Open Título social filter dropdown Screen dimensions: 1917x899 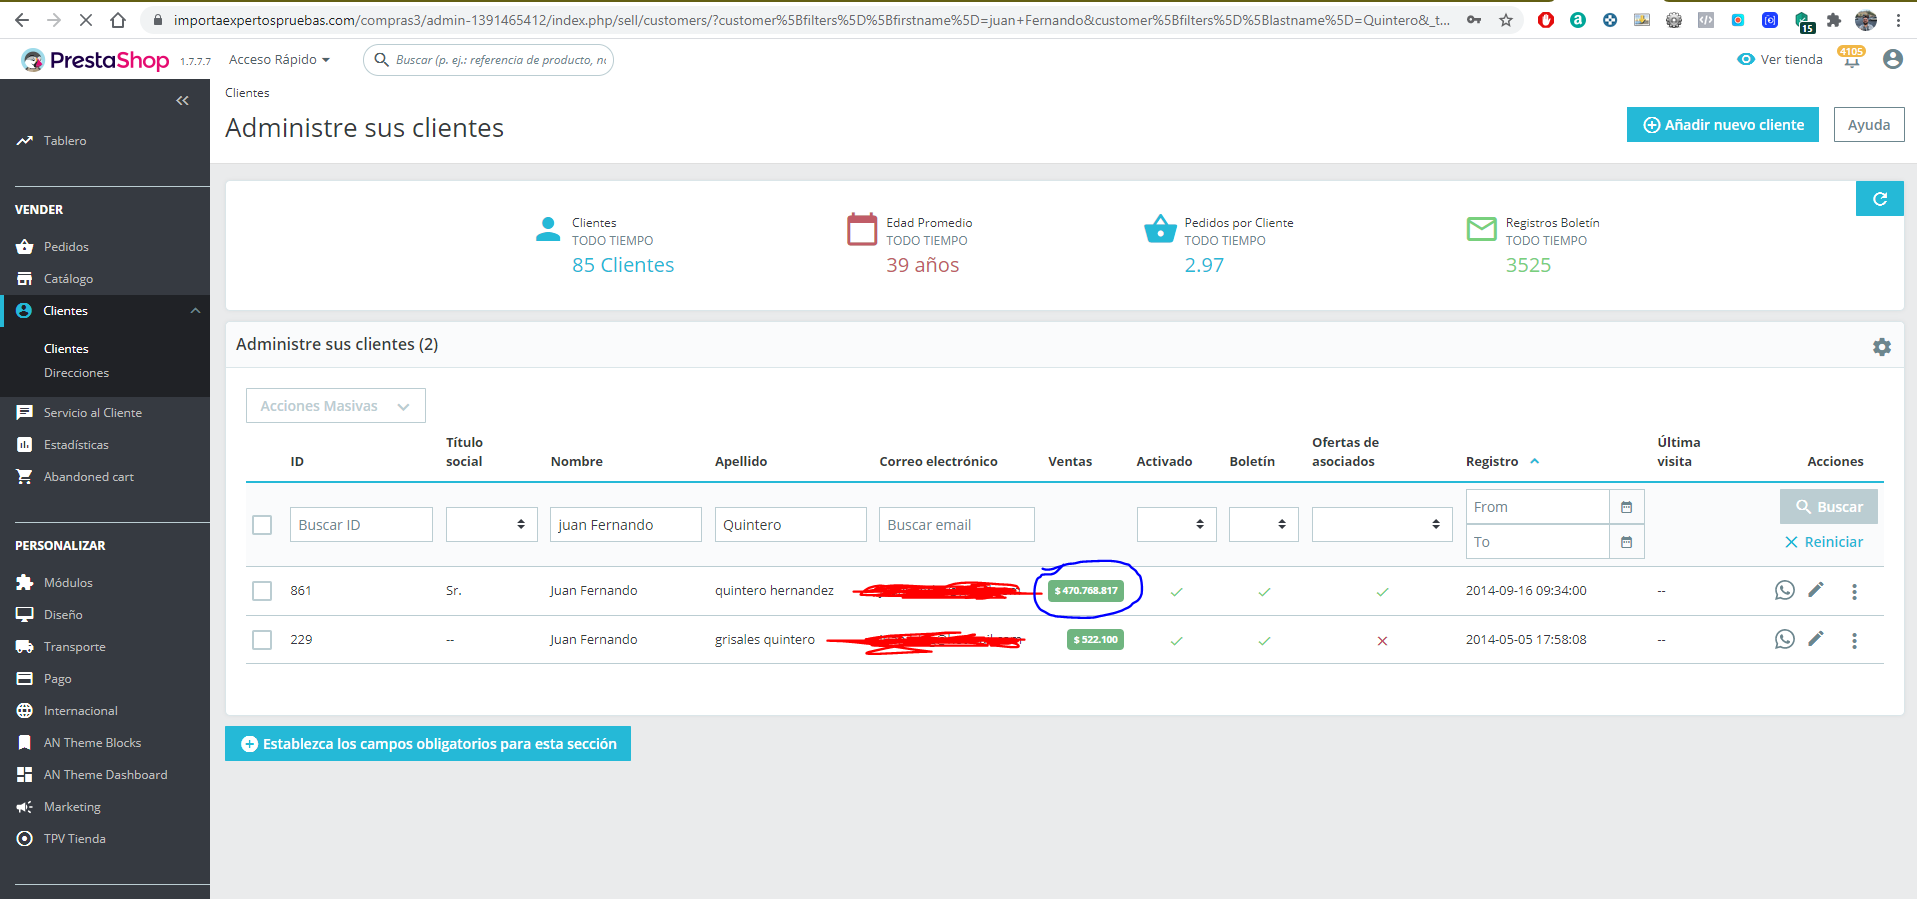(x=492, y=525)
